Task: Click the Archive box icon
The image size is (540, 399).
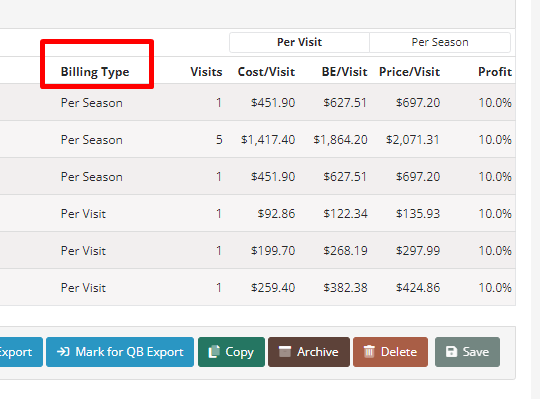Action: point(285,352)
